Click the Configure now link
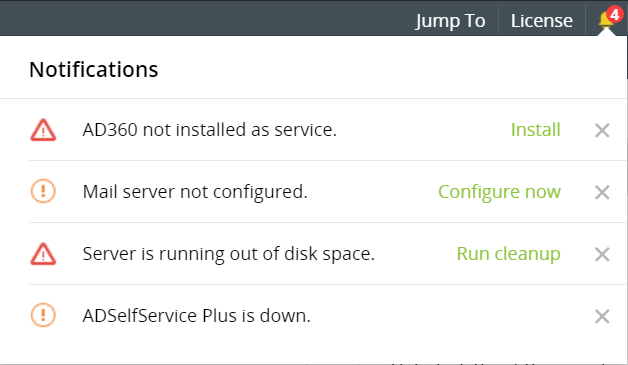Viewport: 628px width, 365px height. tap(499, 192)
